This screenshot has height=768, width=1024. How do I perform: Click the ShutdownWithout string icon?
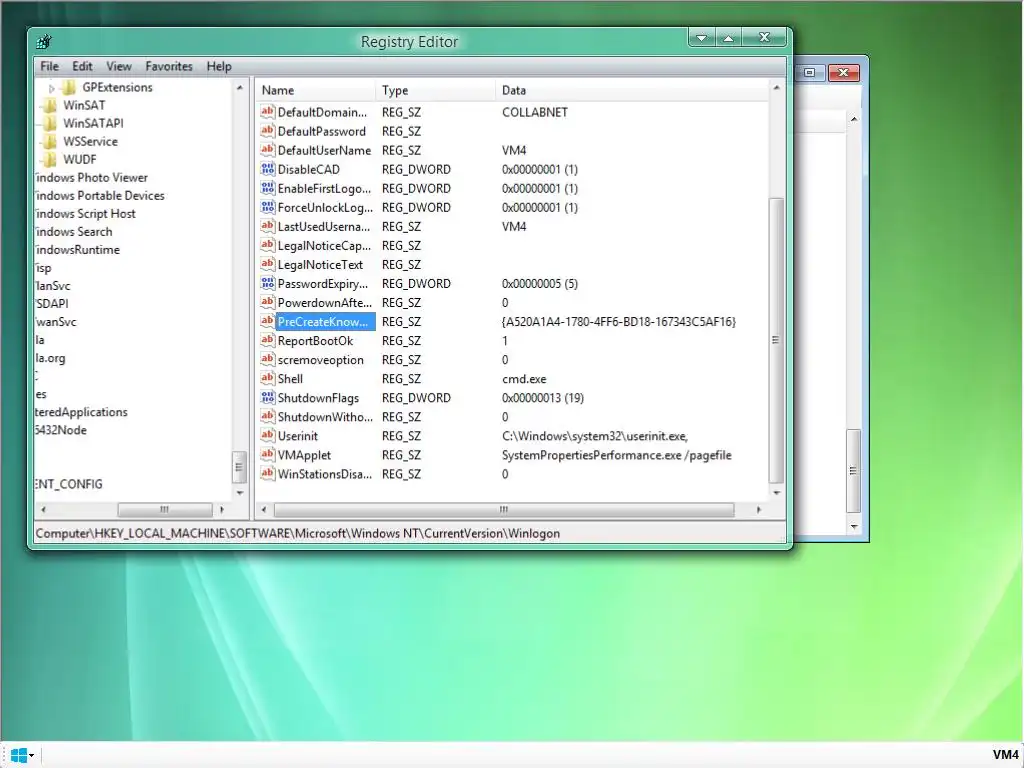[267, 416]
